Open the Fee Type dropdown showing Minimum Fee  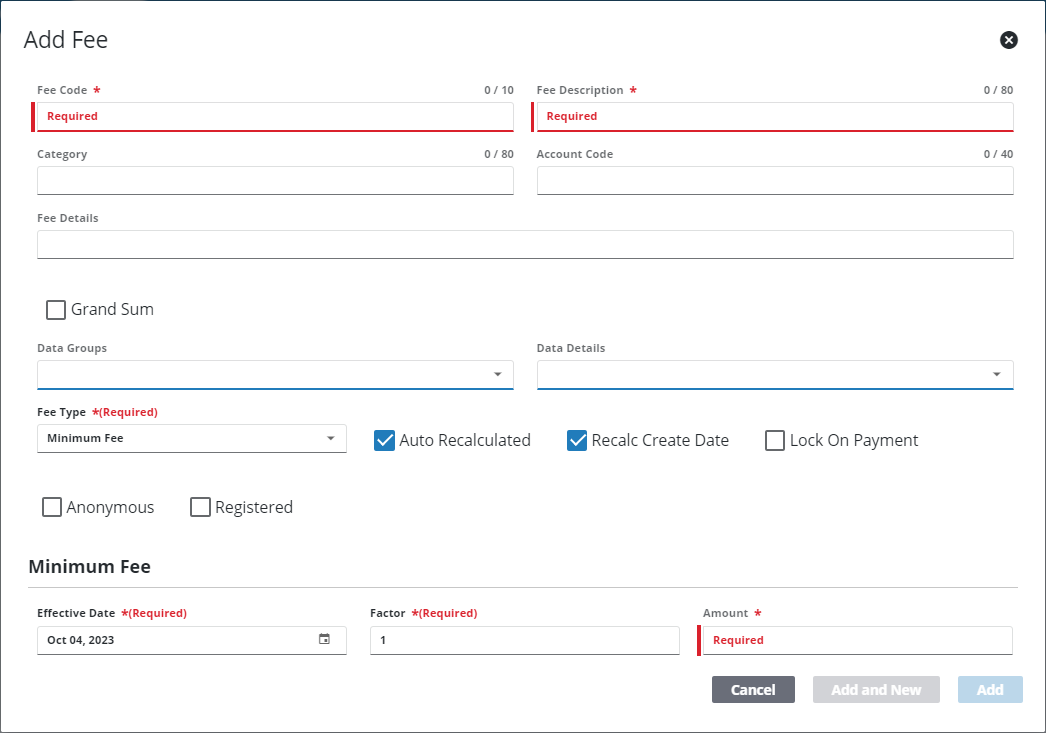coord(192,438)
